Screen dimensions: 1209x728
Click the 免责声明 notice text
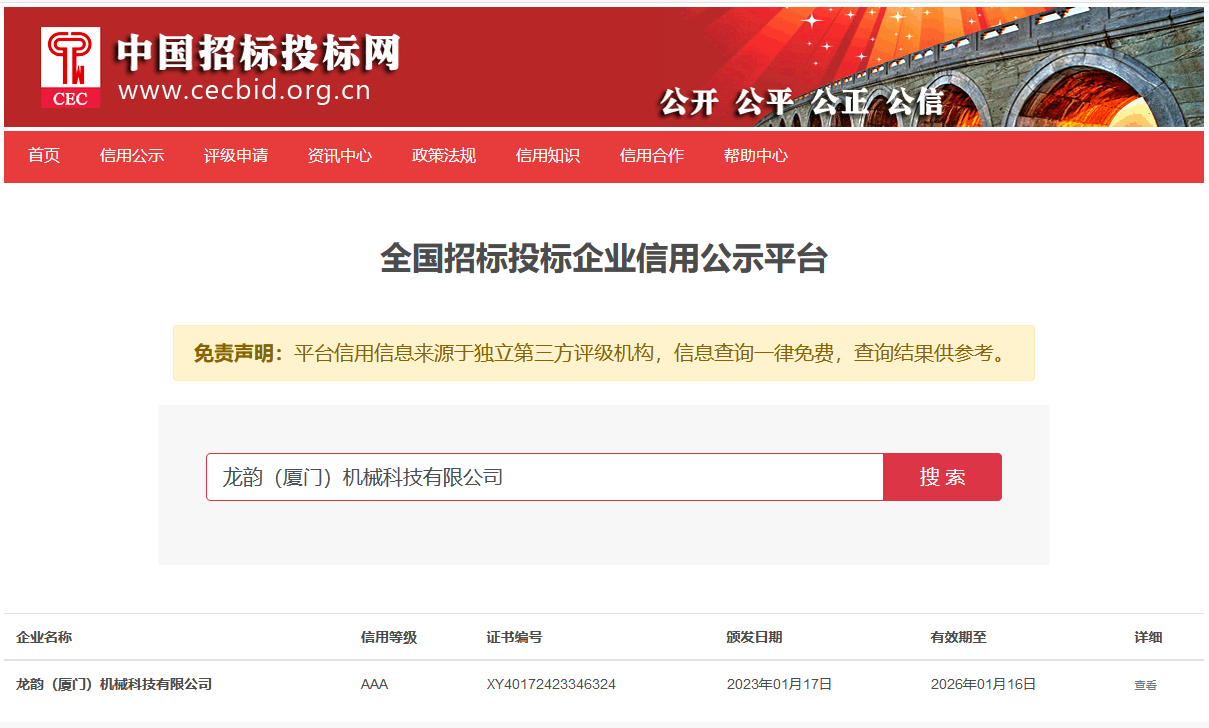coord(604,353)
